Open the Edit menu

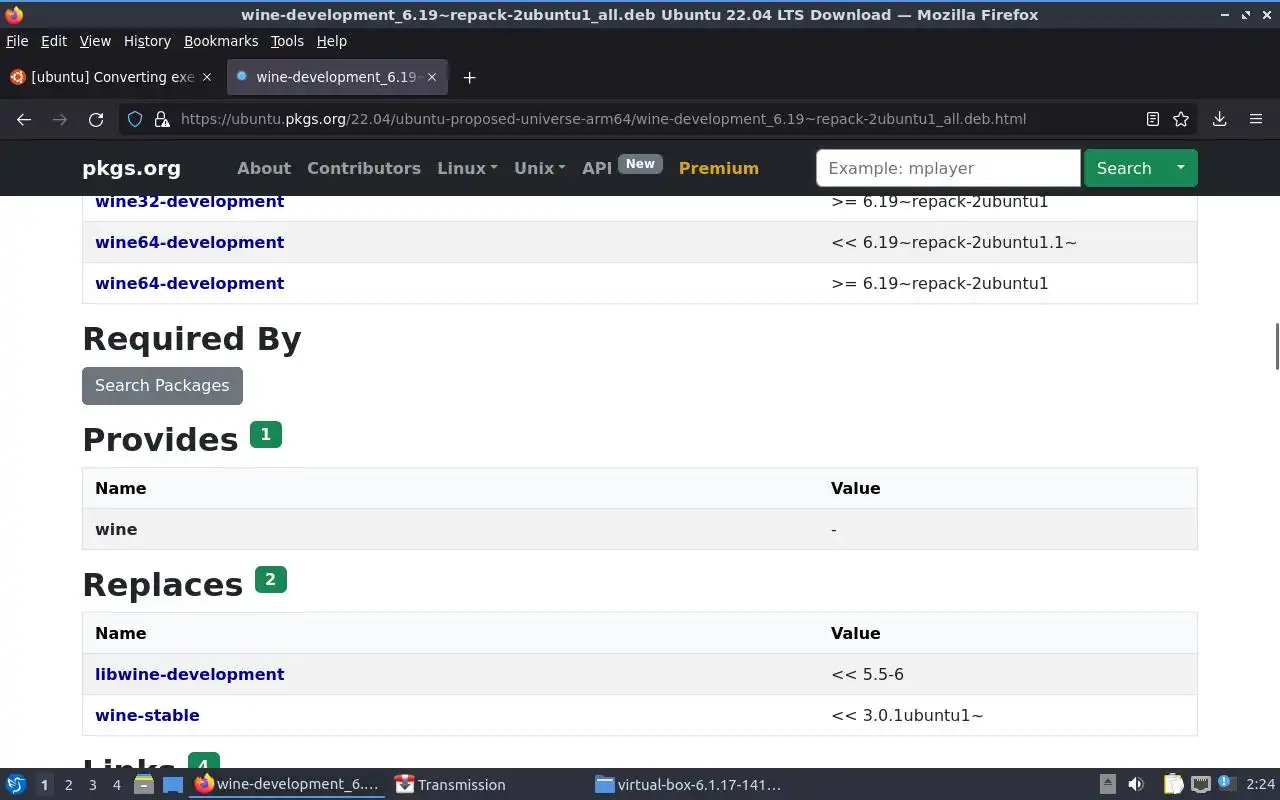(53, 41)
